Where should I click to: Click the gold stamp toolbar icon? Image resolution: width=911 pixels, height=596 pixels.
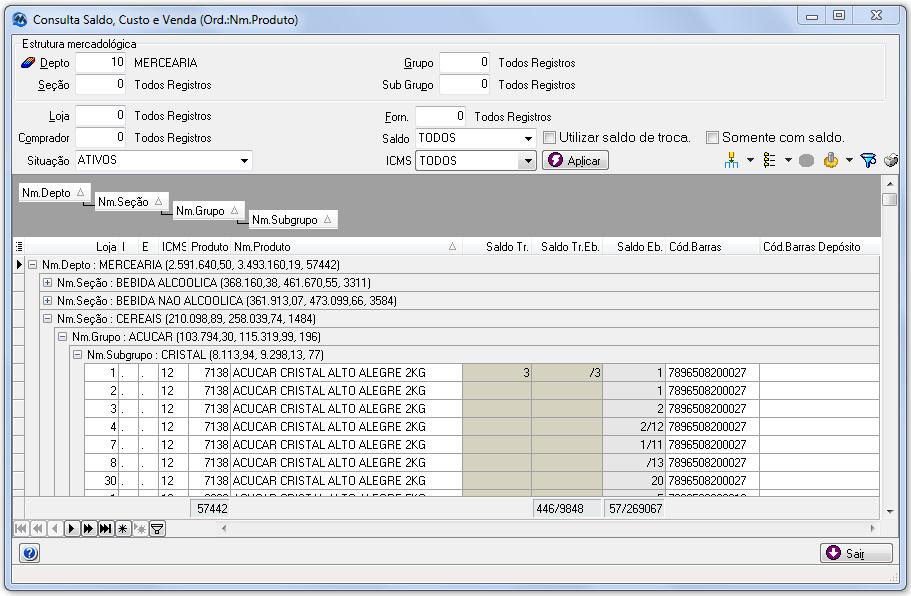click(x=831, y=160)
